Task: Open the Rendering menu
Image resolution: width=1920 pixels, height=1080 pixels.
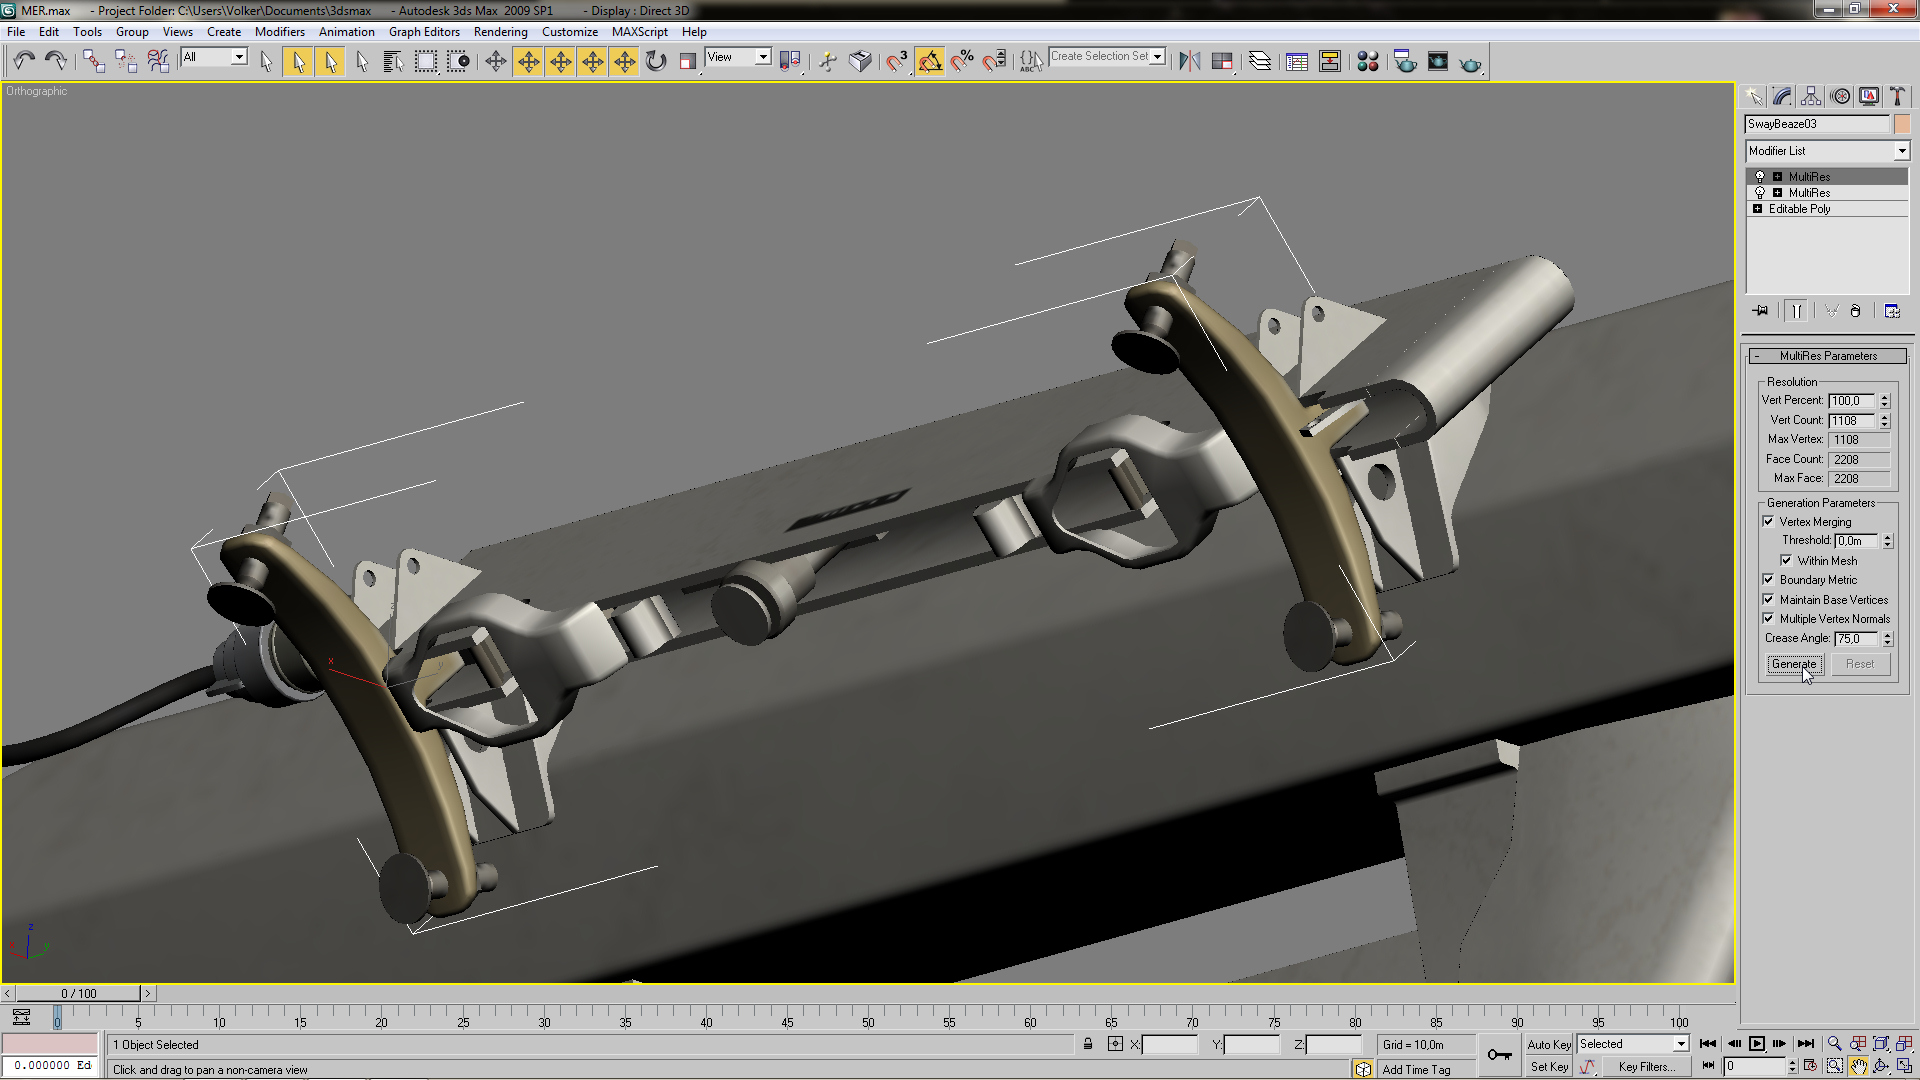Action: click(x=500, y=32)
